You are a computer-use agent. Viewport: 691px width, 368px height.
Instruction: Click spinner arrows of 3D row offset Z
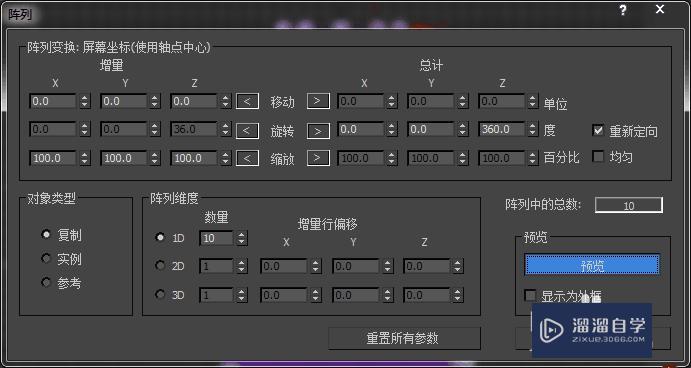tap(458, 295)
